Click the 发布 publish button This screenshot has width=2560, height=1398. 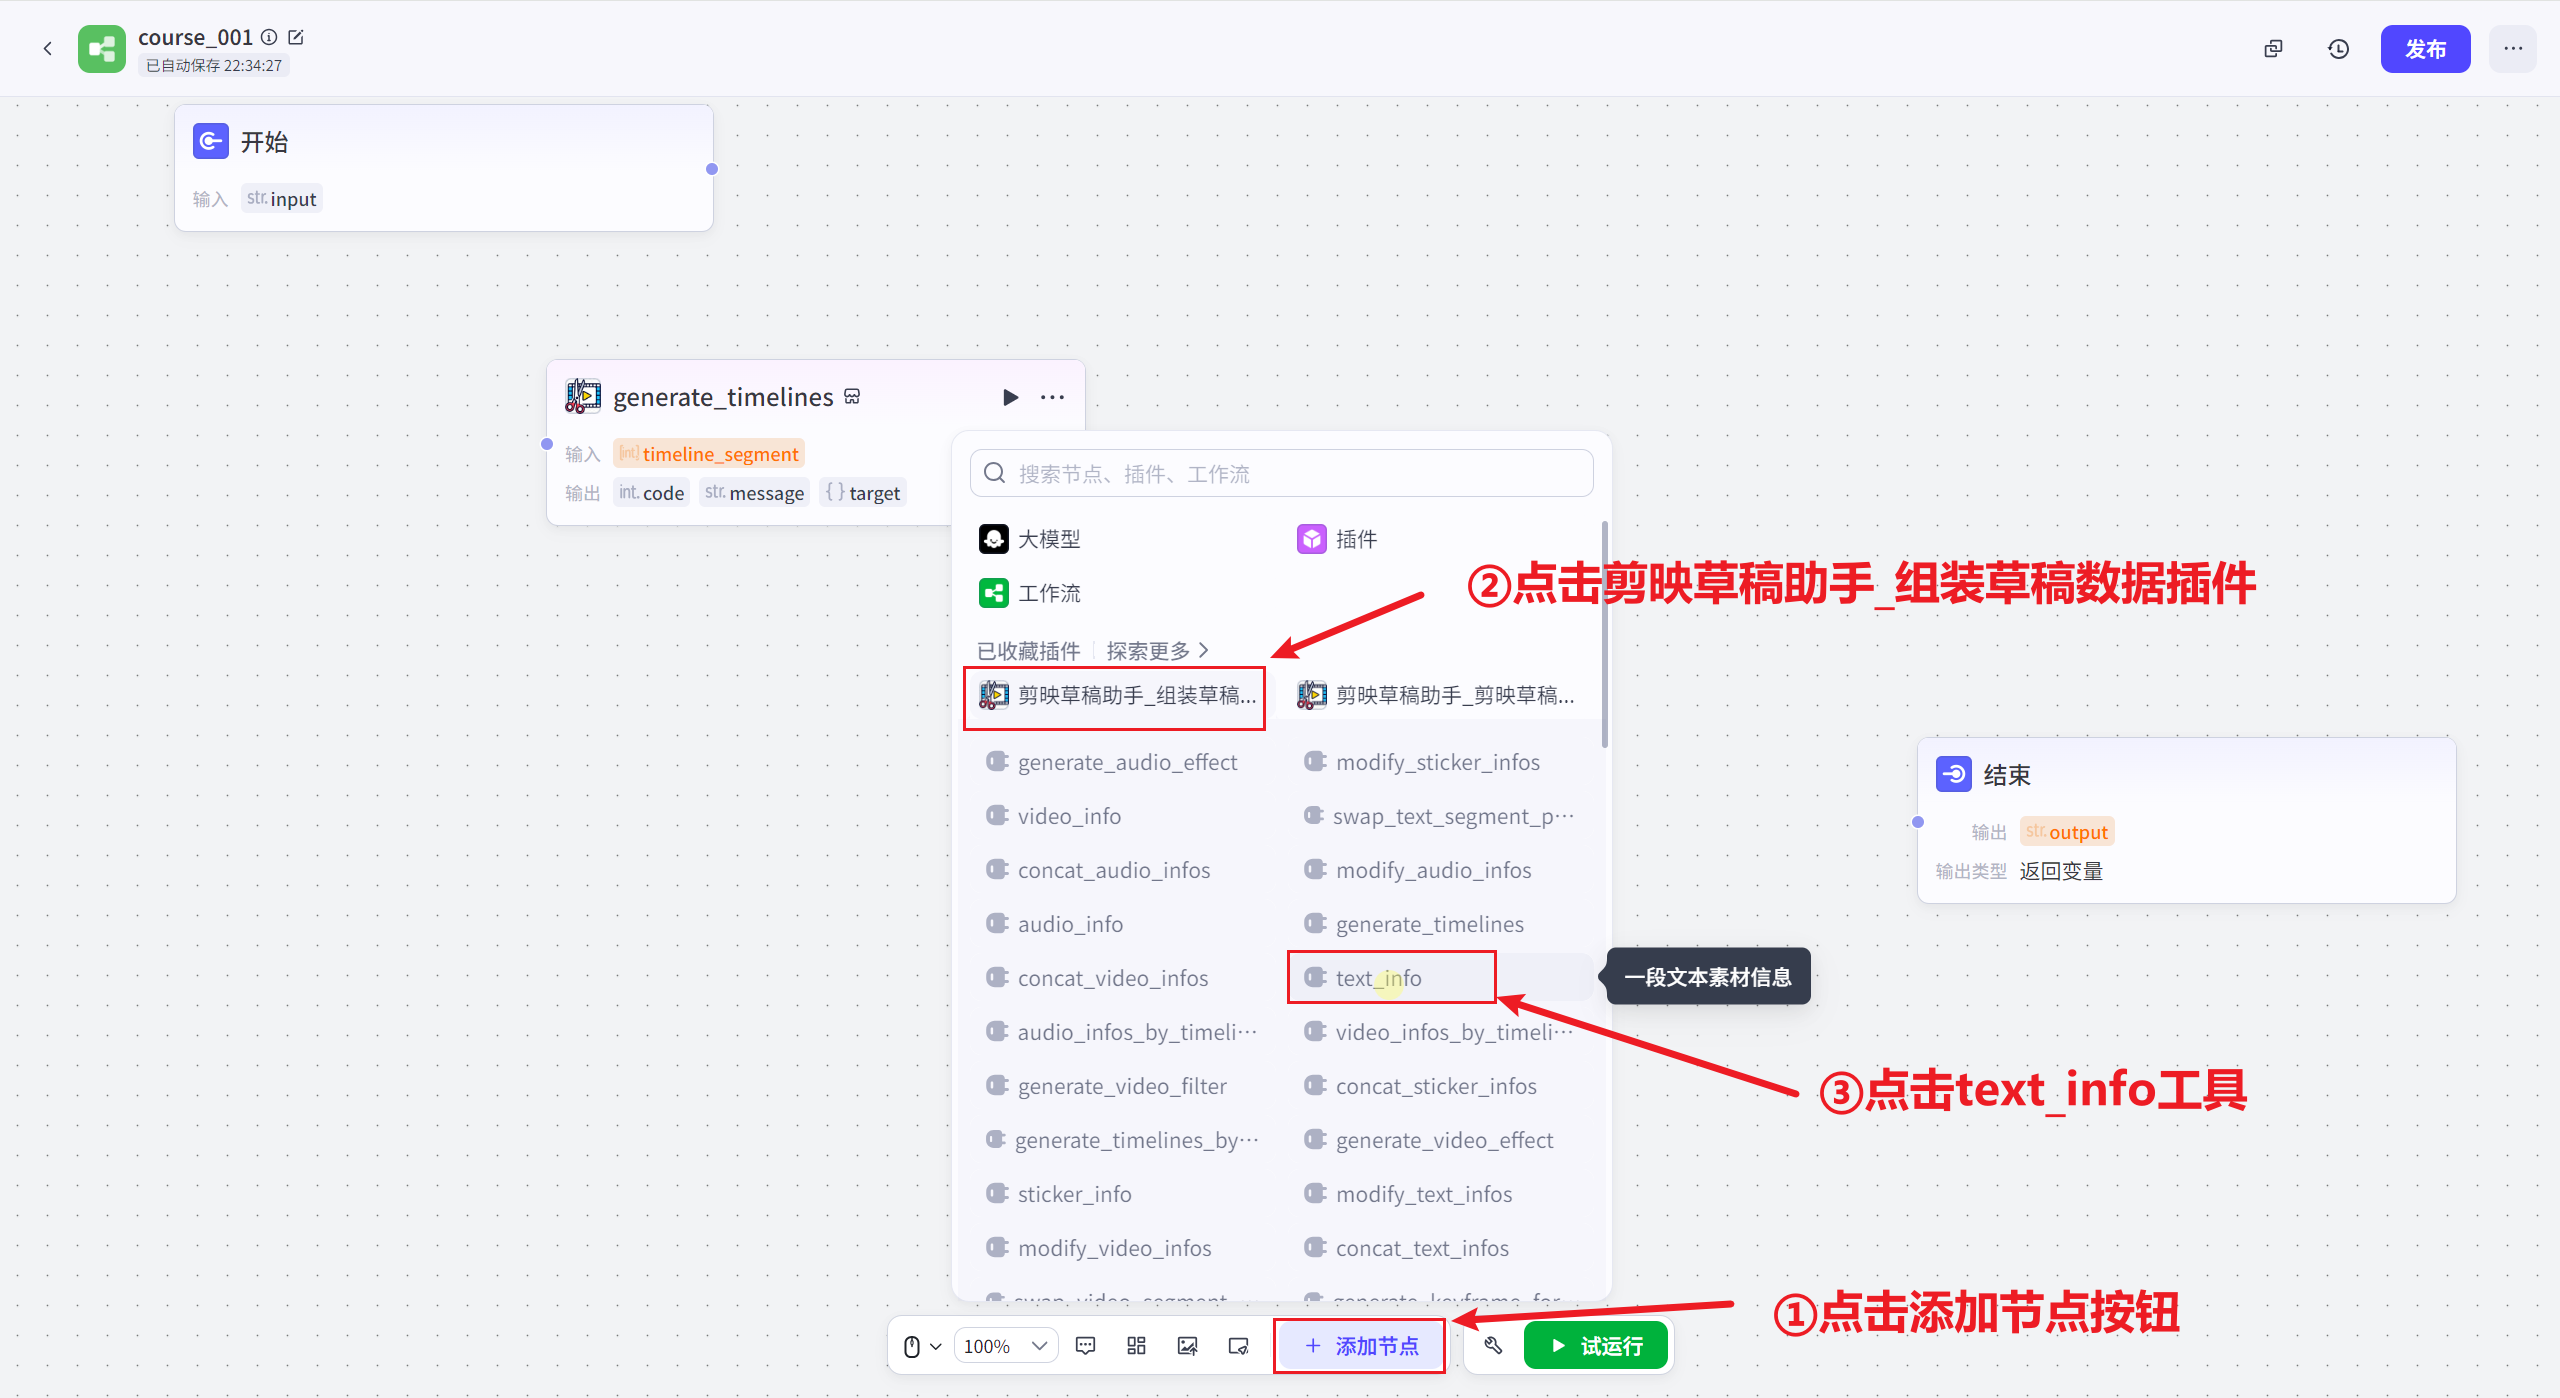click(2425, 48)
